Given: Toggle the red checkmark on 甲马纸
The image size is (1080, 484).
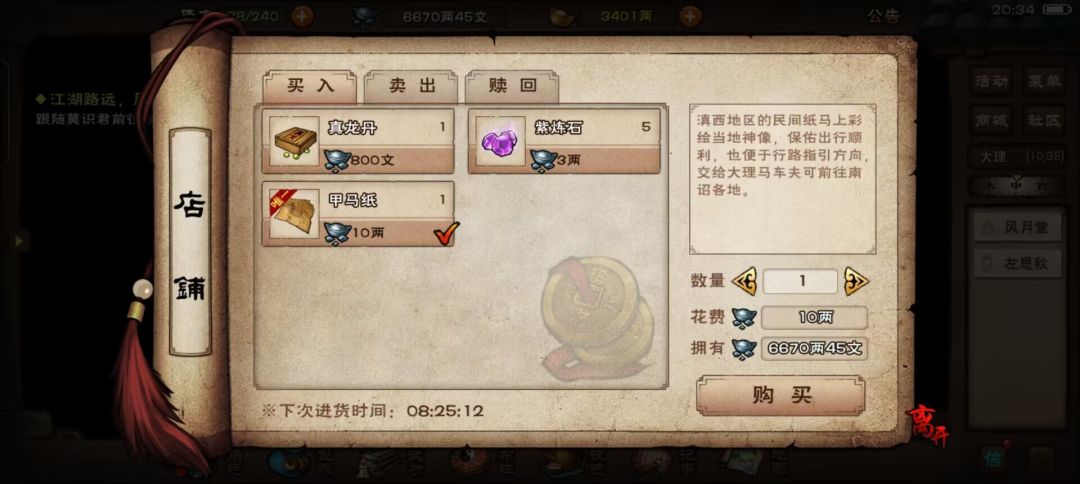Looking at the screenshot, I should click(446, 234).
